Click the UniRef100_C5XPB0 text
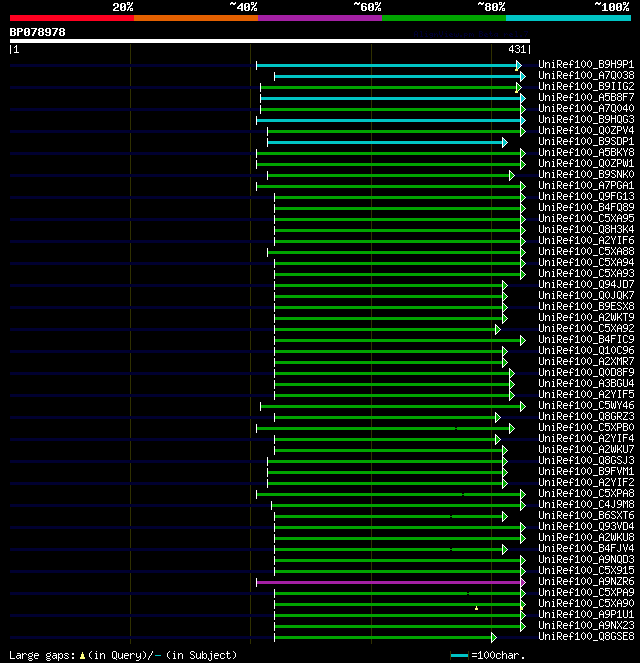The width and height of the screenshot is (640, 663). (x=586, y=427)
